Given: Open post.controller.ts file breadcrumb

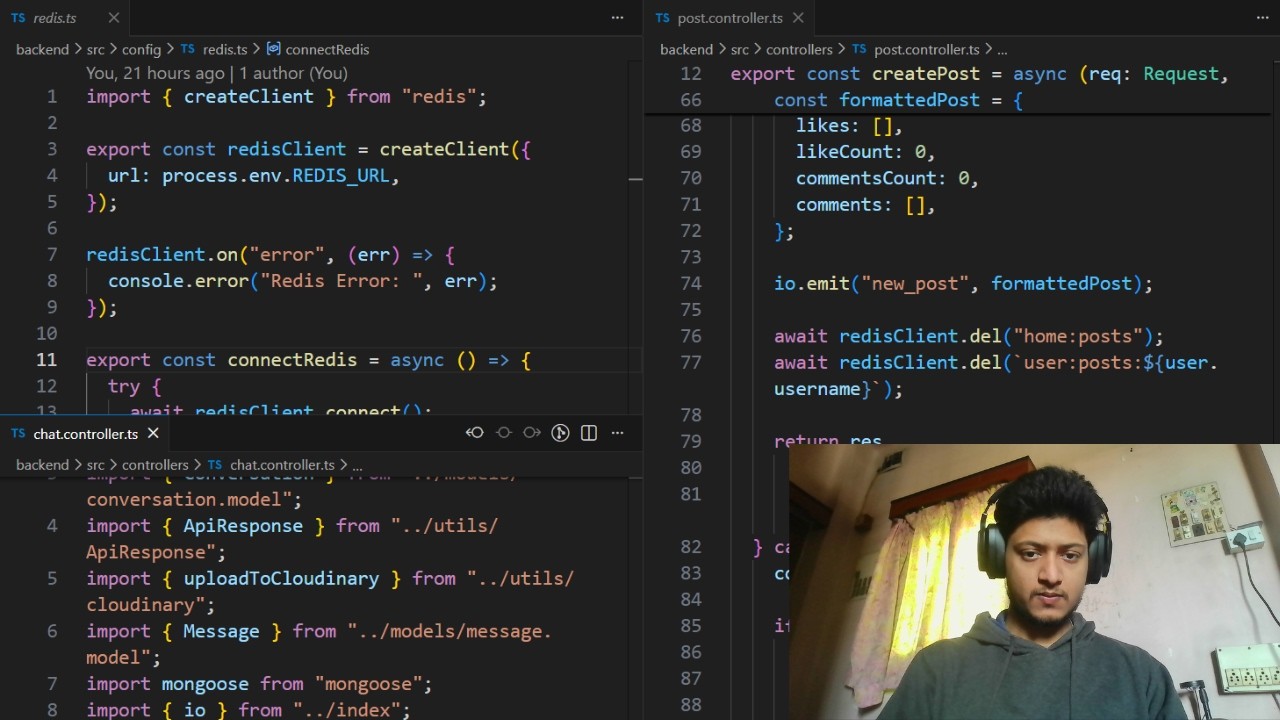Looking at the screenshot, I should click(x=926, y=49).
